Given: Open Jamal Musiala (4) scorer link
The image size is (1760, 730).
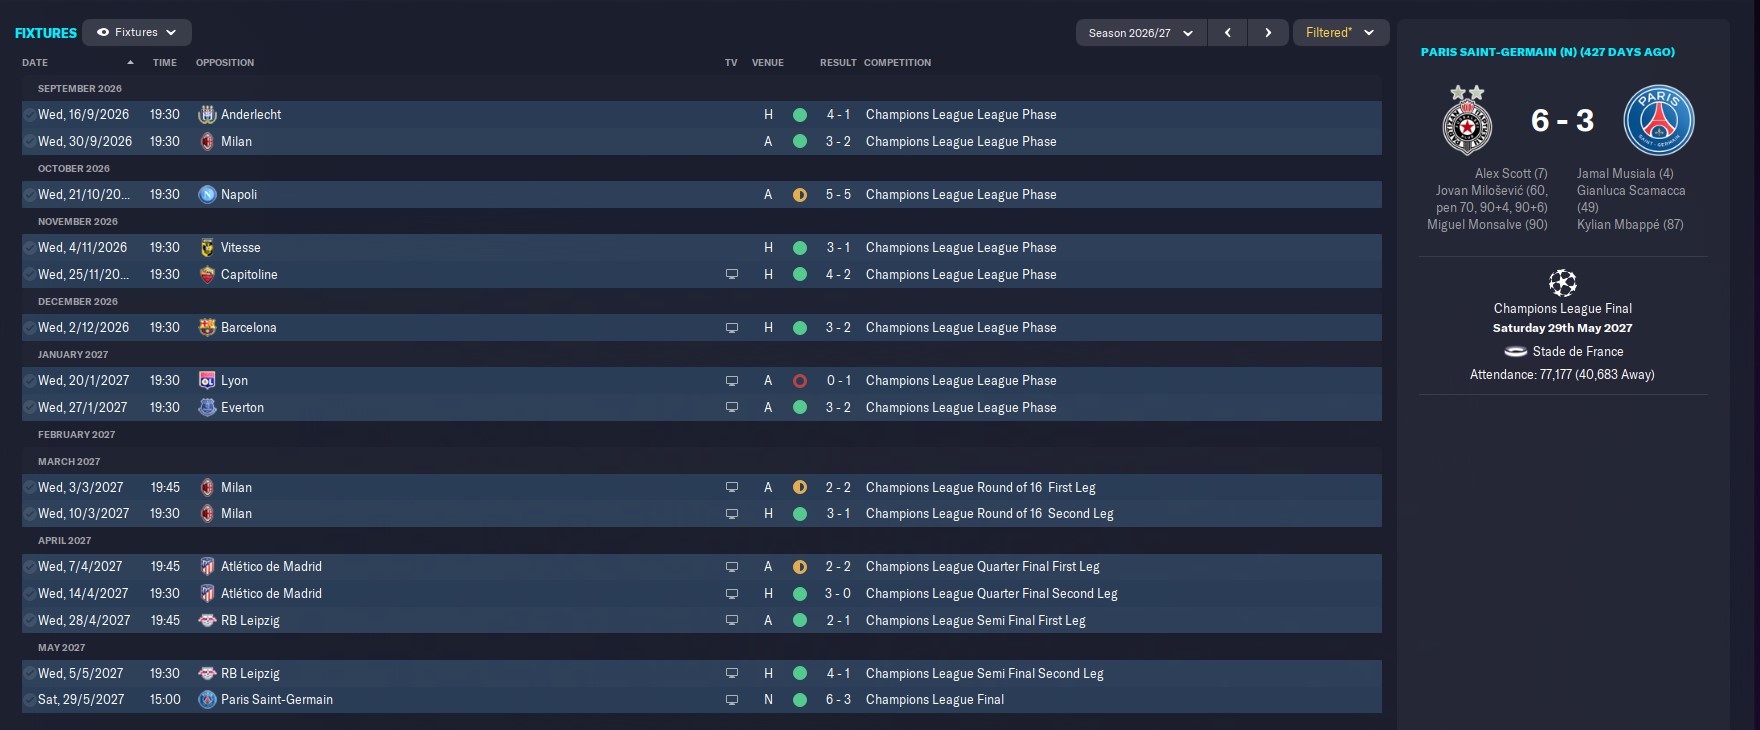Looking at the screenshot, I should (x=1625, y=174).
